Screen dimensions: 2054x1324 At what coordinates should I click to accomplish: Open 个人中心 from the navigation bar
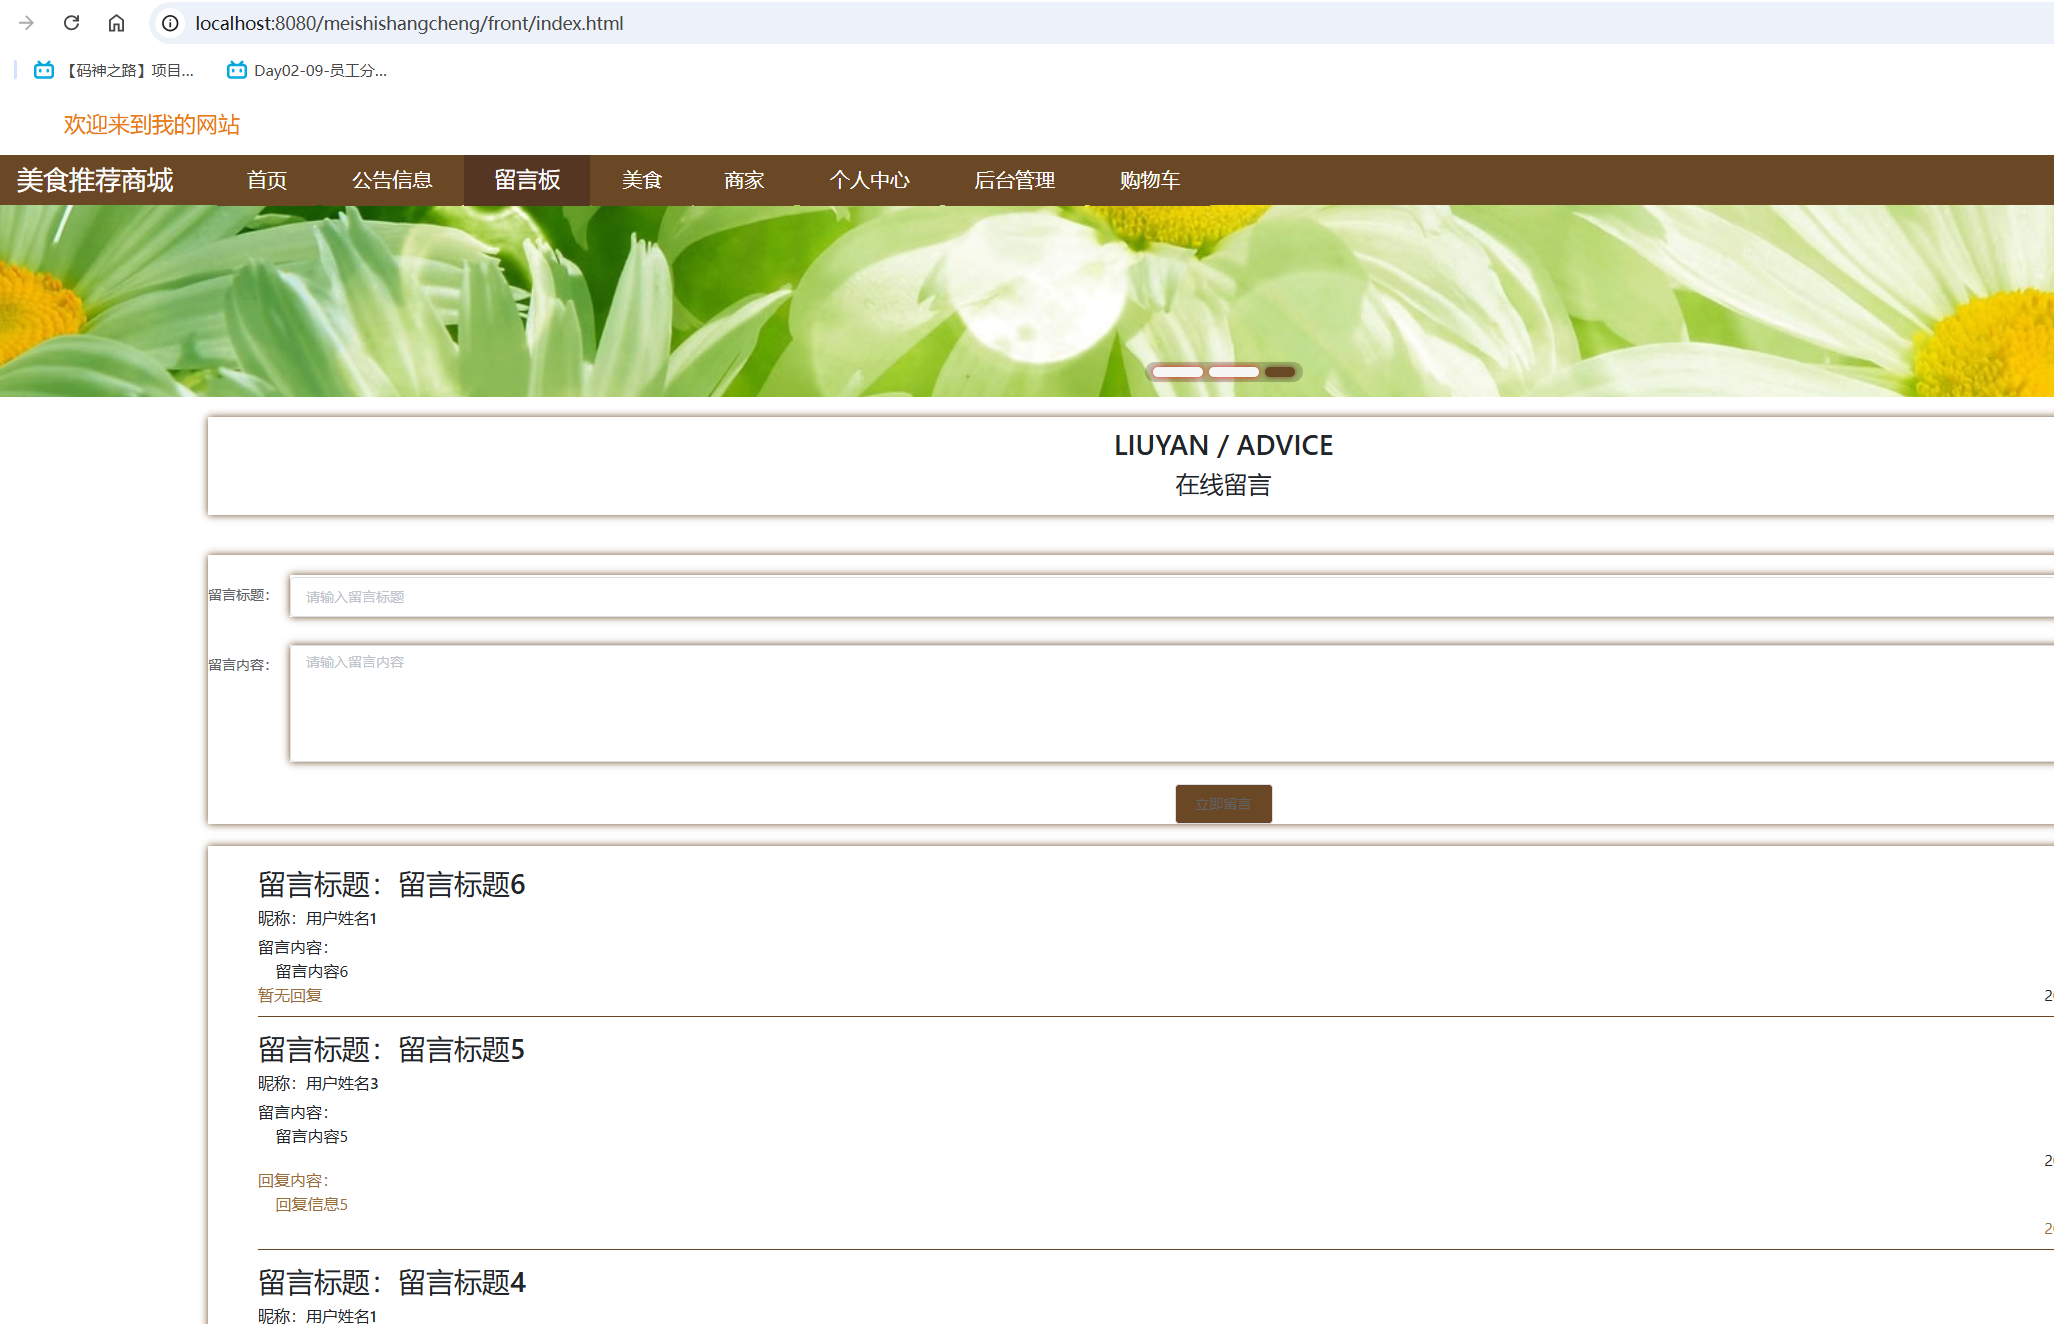[x=869, y=180]
